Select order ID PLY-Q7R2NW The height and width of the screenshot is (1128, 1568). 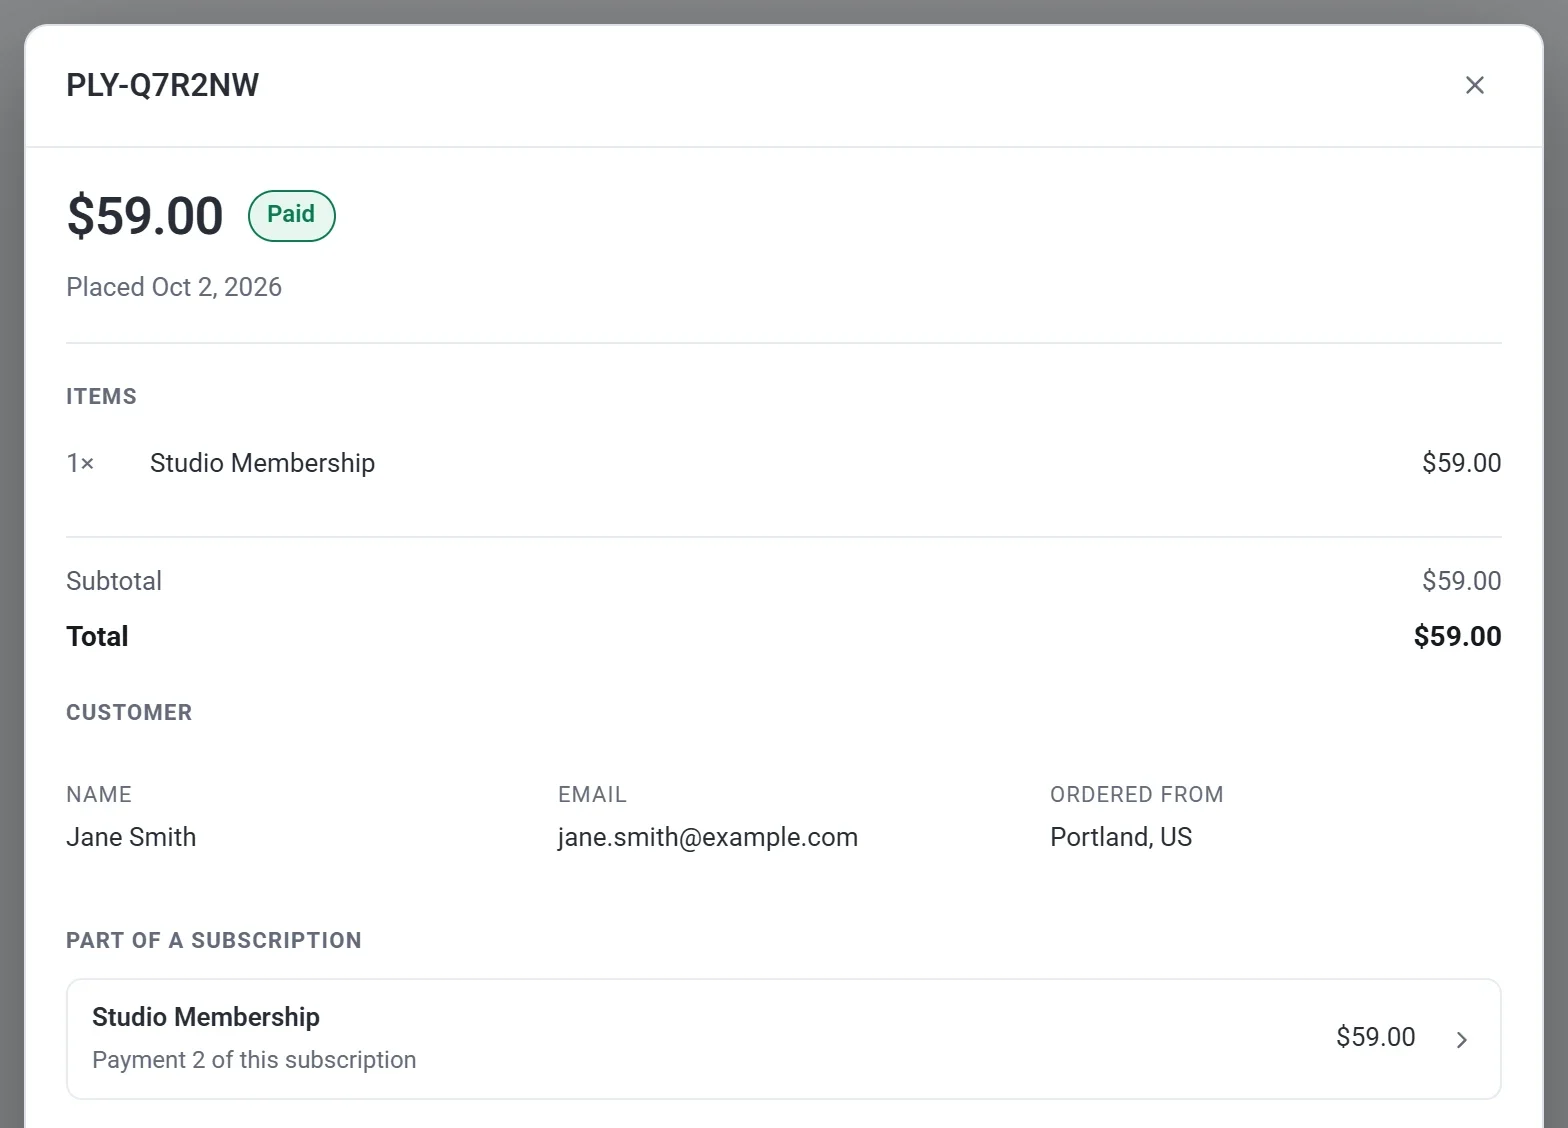click(162, 85)
